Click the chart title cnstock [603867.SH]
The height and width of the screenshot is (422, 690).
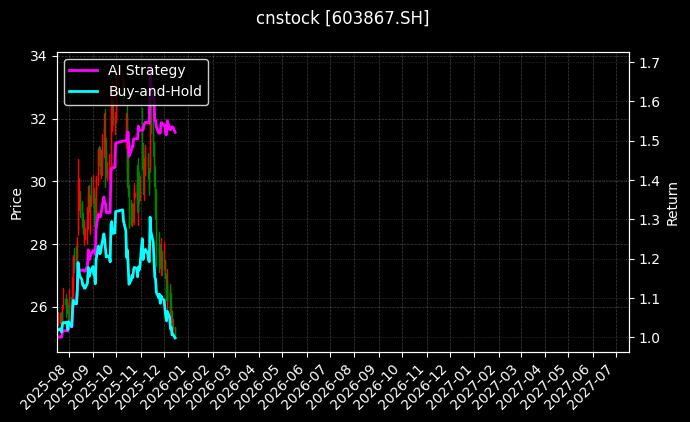pyautogui.click(x=343, y=18)
